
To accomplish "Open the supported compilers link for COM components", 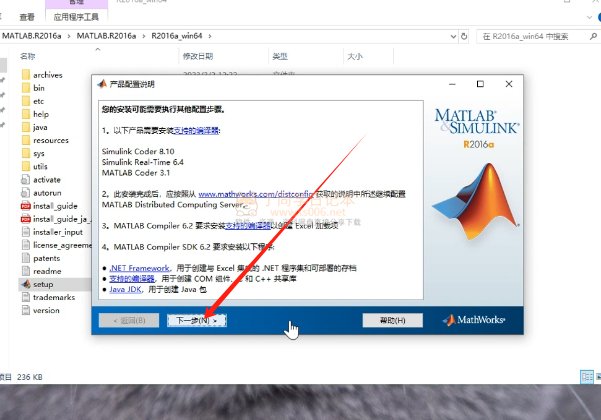I will tap(132, 279).
